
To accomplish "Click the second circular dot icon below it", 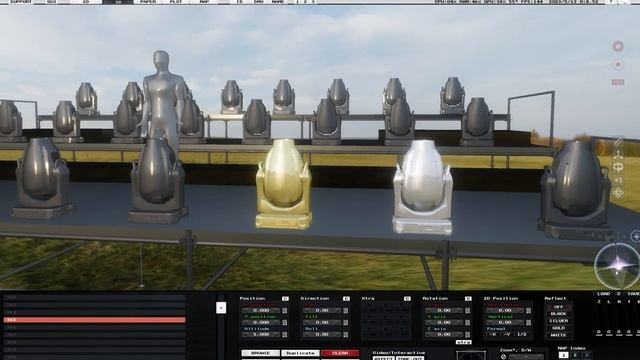I will point(618,64).
